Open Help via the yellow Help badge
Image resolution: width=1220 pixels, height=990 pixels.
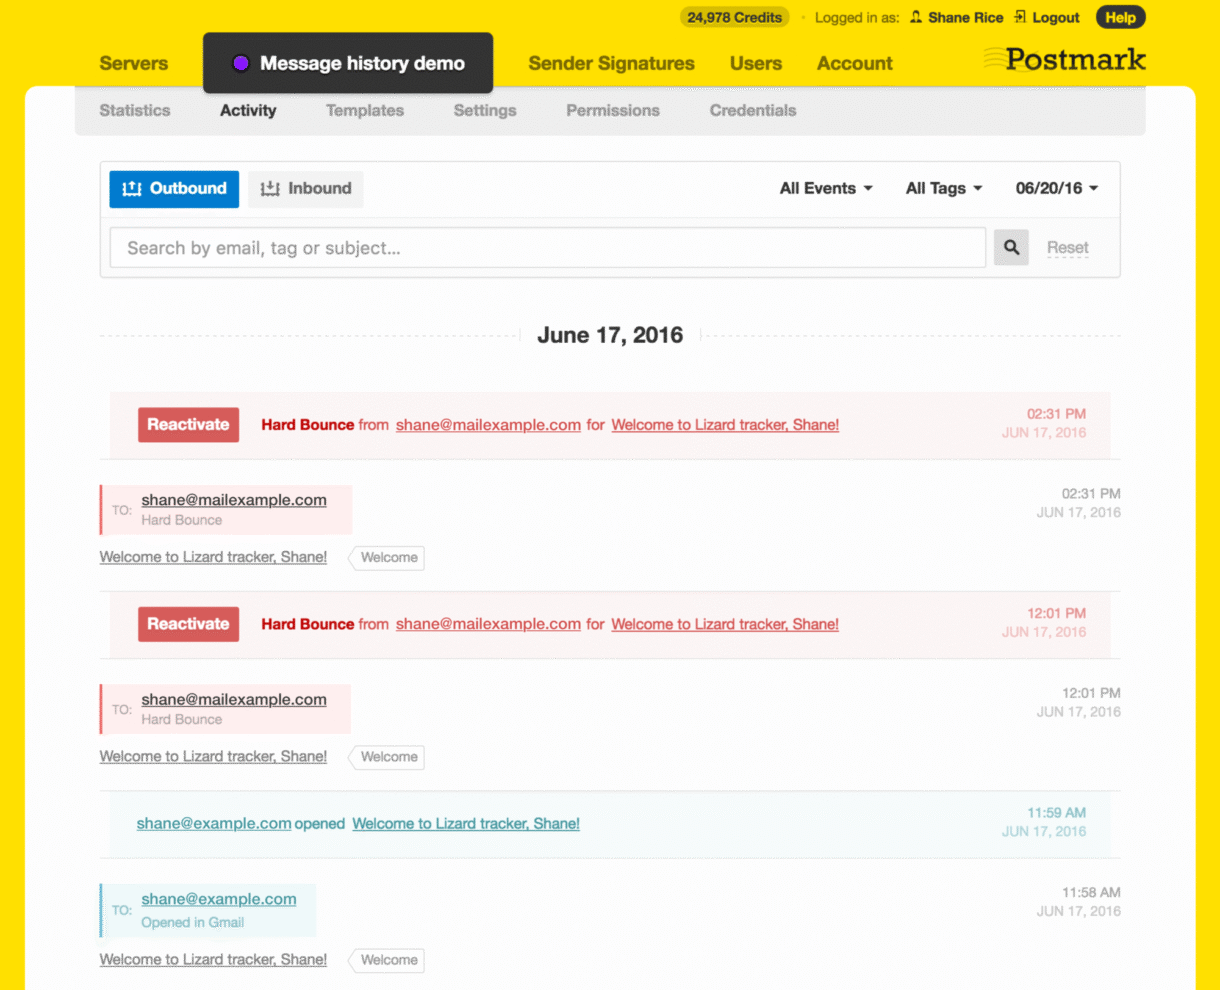click(x=1120, y=17)
